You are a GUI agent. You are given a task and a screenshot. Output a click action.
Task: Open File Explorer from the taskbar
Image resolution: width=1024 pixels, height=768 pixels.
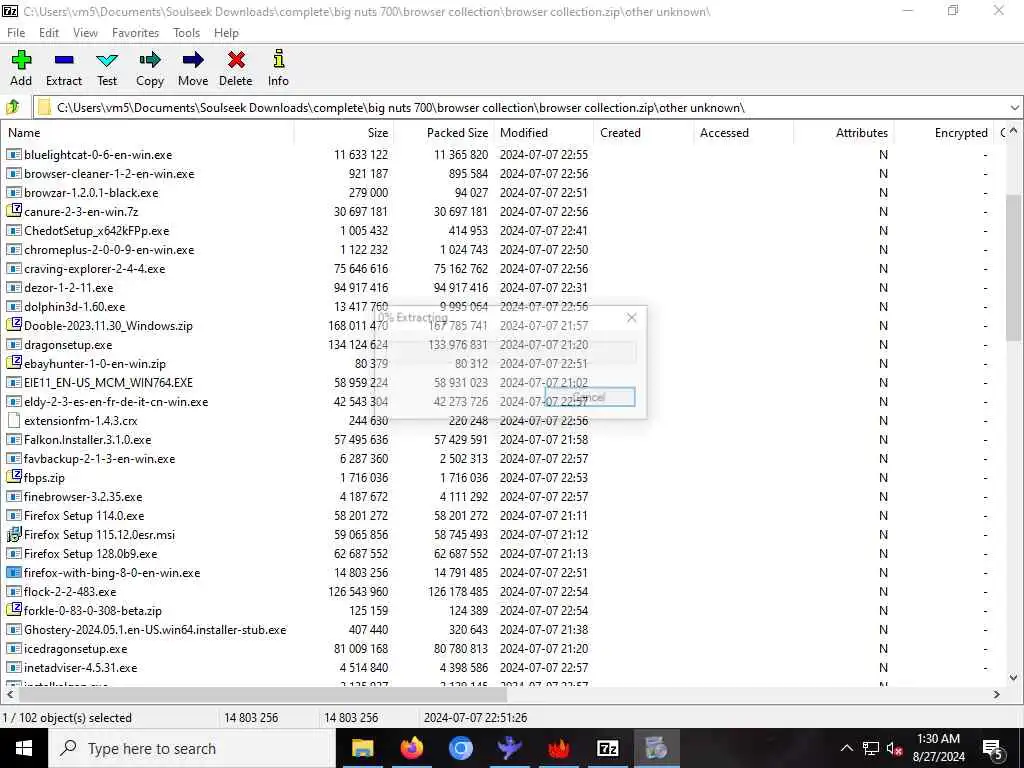tap(362, 748)
